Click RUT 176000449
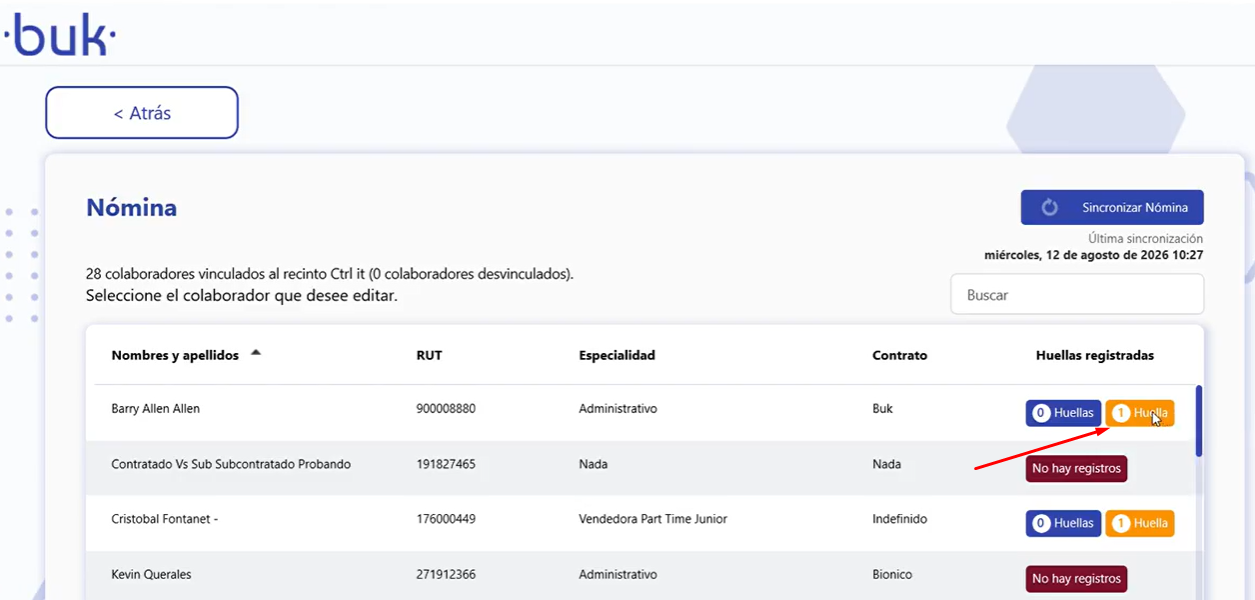Image resolution: width=1255 pixels, height=600 pixels. point(446,519)
